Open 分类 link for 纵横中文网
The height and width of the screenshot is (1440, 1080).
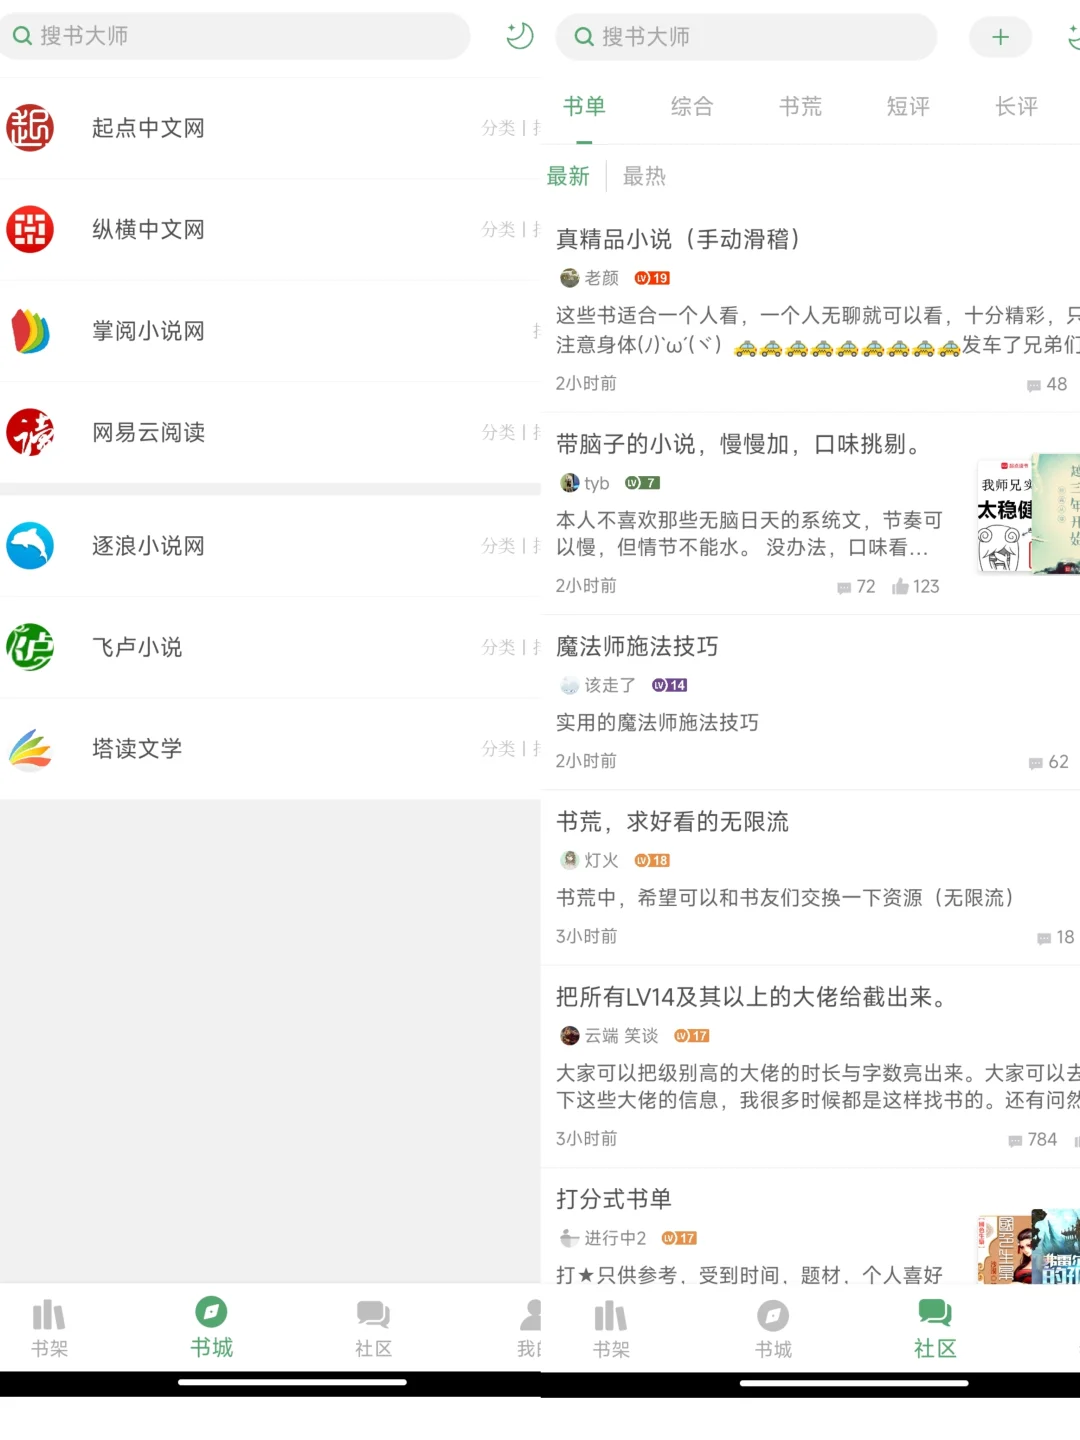point(498,229)
